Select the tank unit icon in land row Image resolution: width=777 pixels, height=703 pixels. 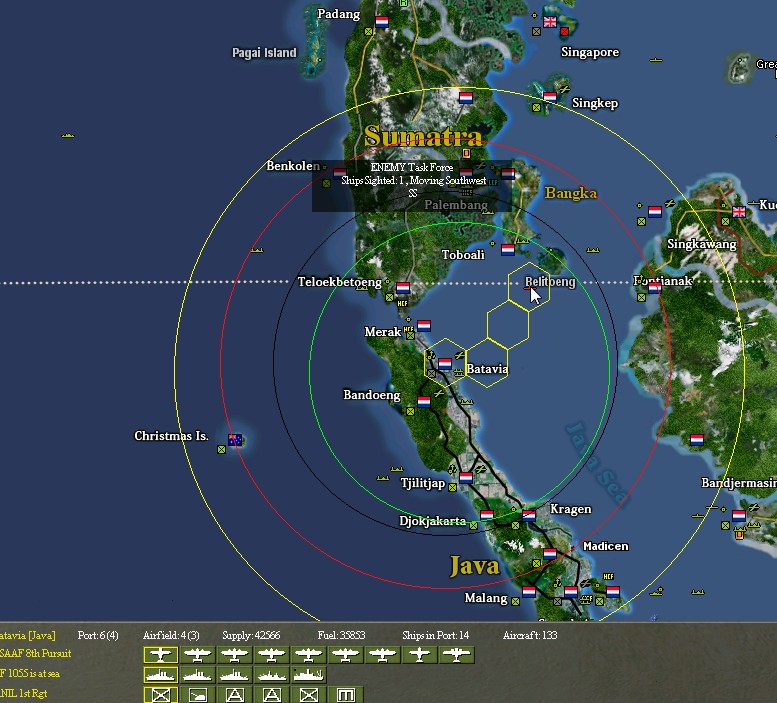pyautogui.click(x=198, y=695)
